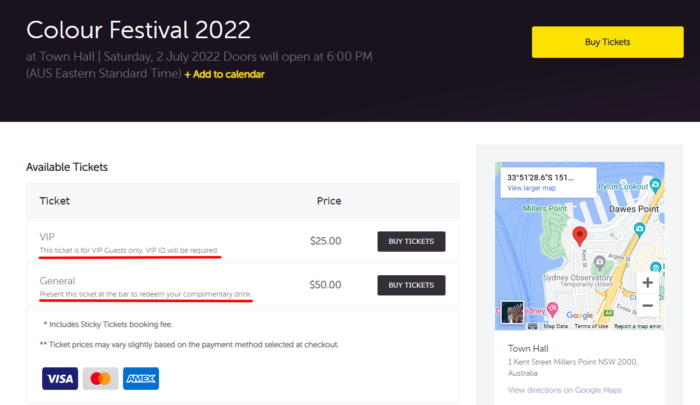
Task: Click the Sydney Observatory map marker
Action: click(x=600, y=262)
